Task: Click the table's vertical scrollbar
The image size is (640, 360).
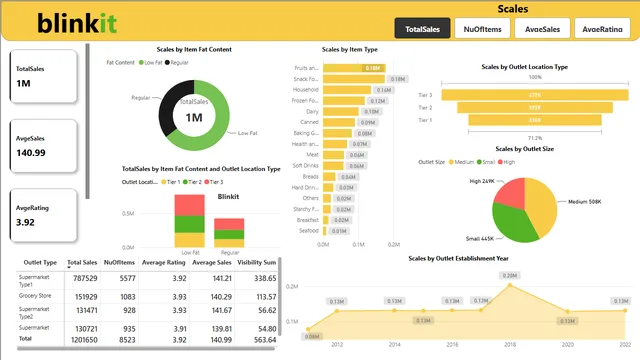Action: click(x=280, y=297)
